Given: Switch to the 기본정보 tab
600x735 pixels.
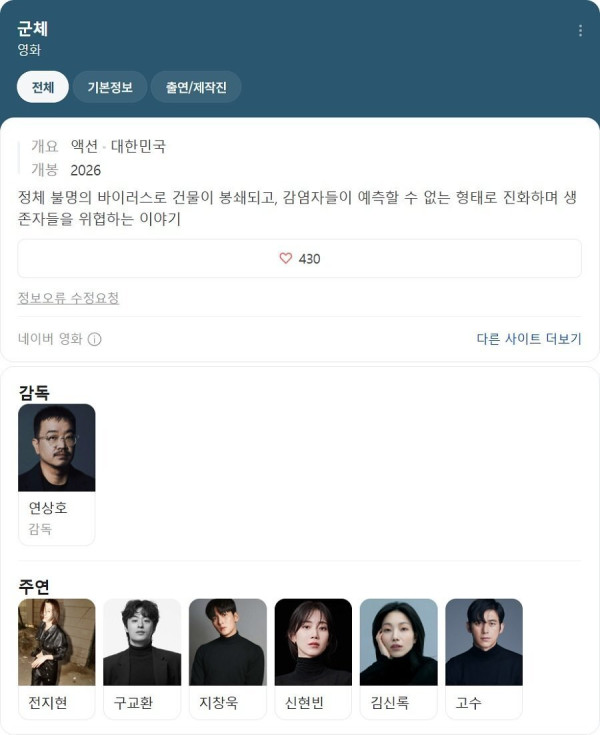Looking at the screenshot, I should pos(110,87).
